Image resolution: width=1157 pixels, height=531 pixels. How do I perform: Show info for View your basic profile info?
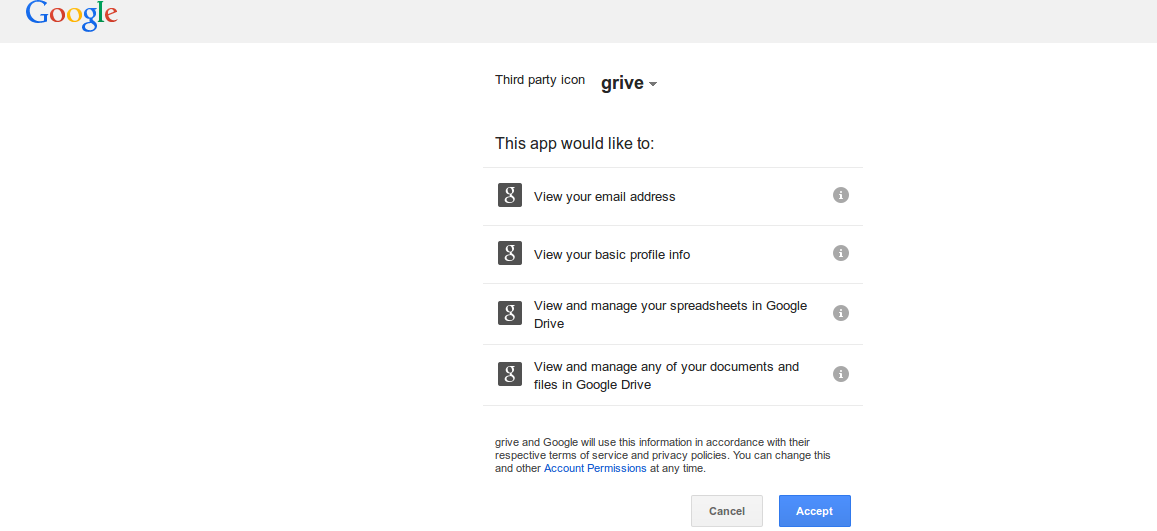pos(841,253)
